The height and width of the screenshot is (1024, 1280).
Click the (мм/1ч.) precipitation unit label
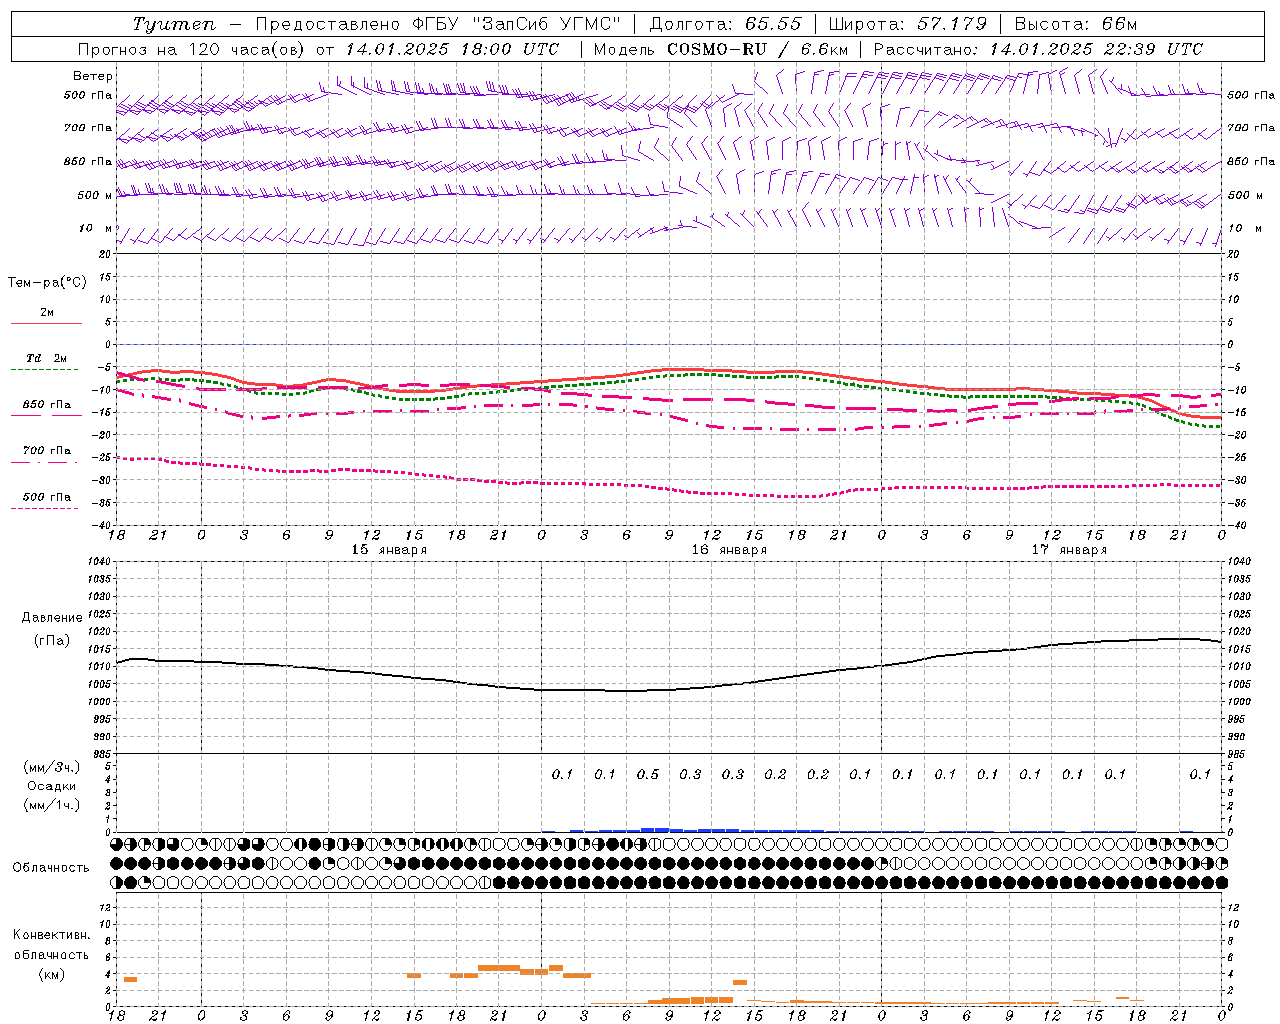pos(52,805)
